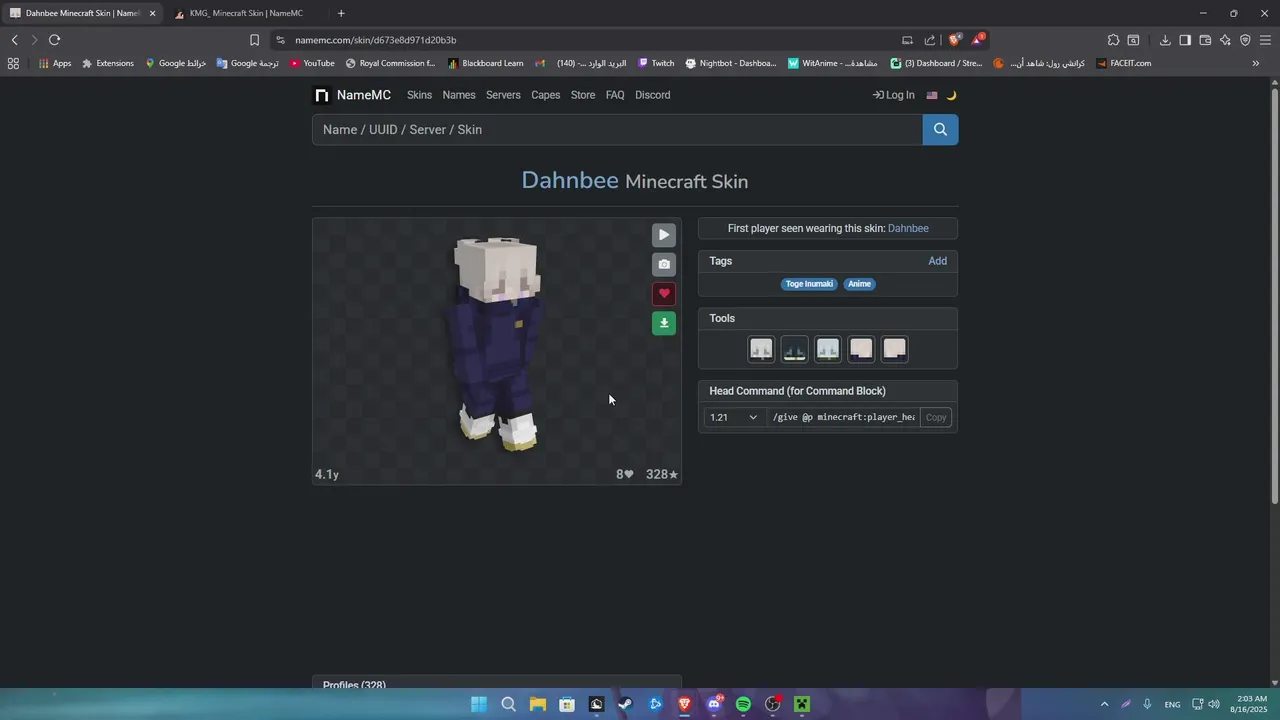Viewport: 1280px width, 720px height.
Task: Click the share page icon in address bar
Action: [x=930, y=40]
